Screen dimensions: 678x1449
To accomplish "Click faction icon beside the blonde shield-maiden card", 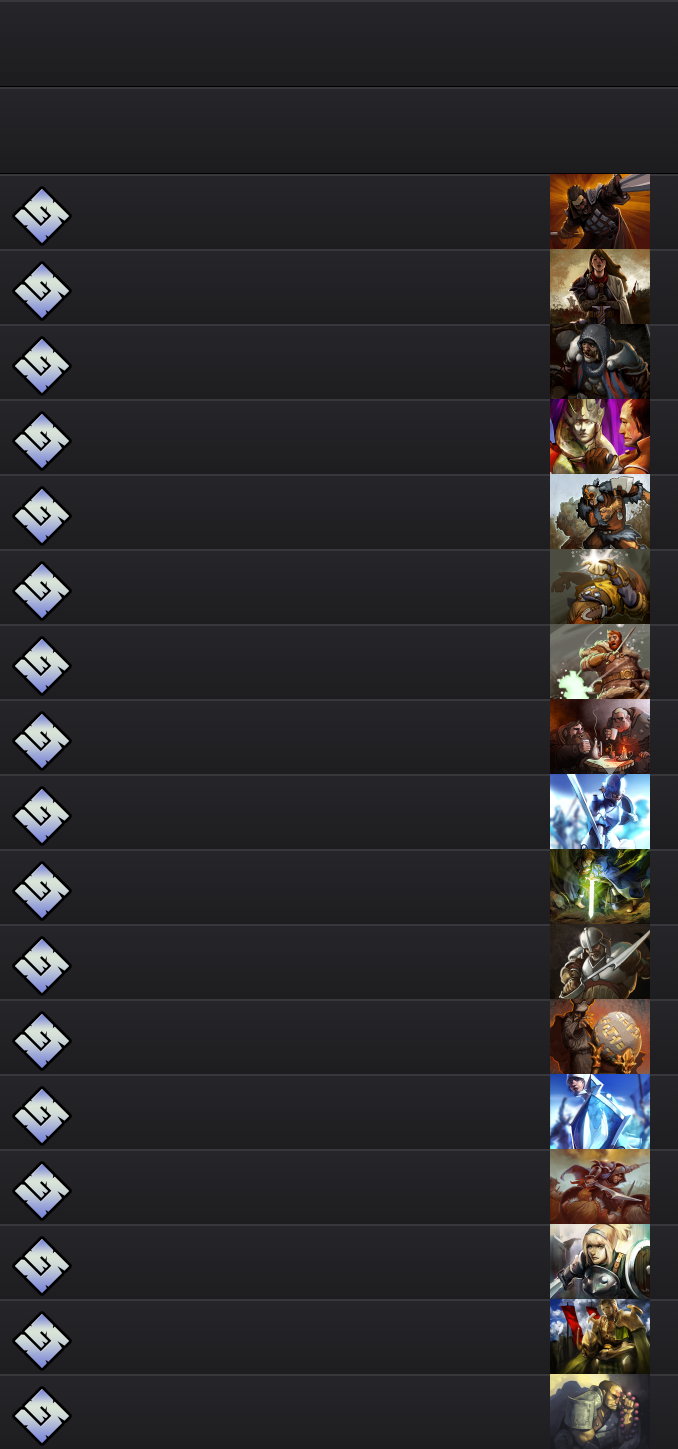I will [42, 1266].
